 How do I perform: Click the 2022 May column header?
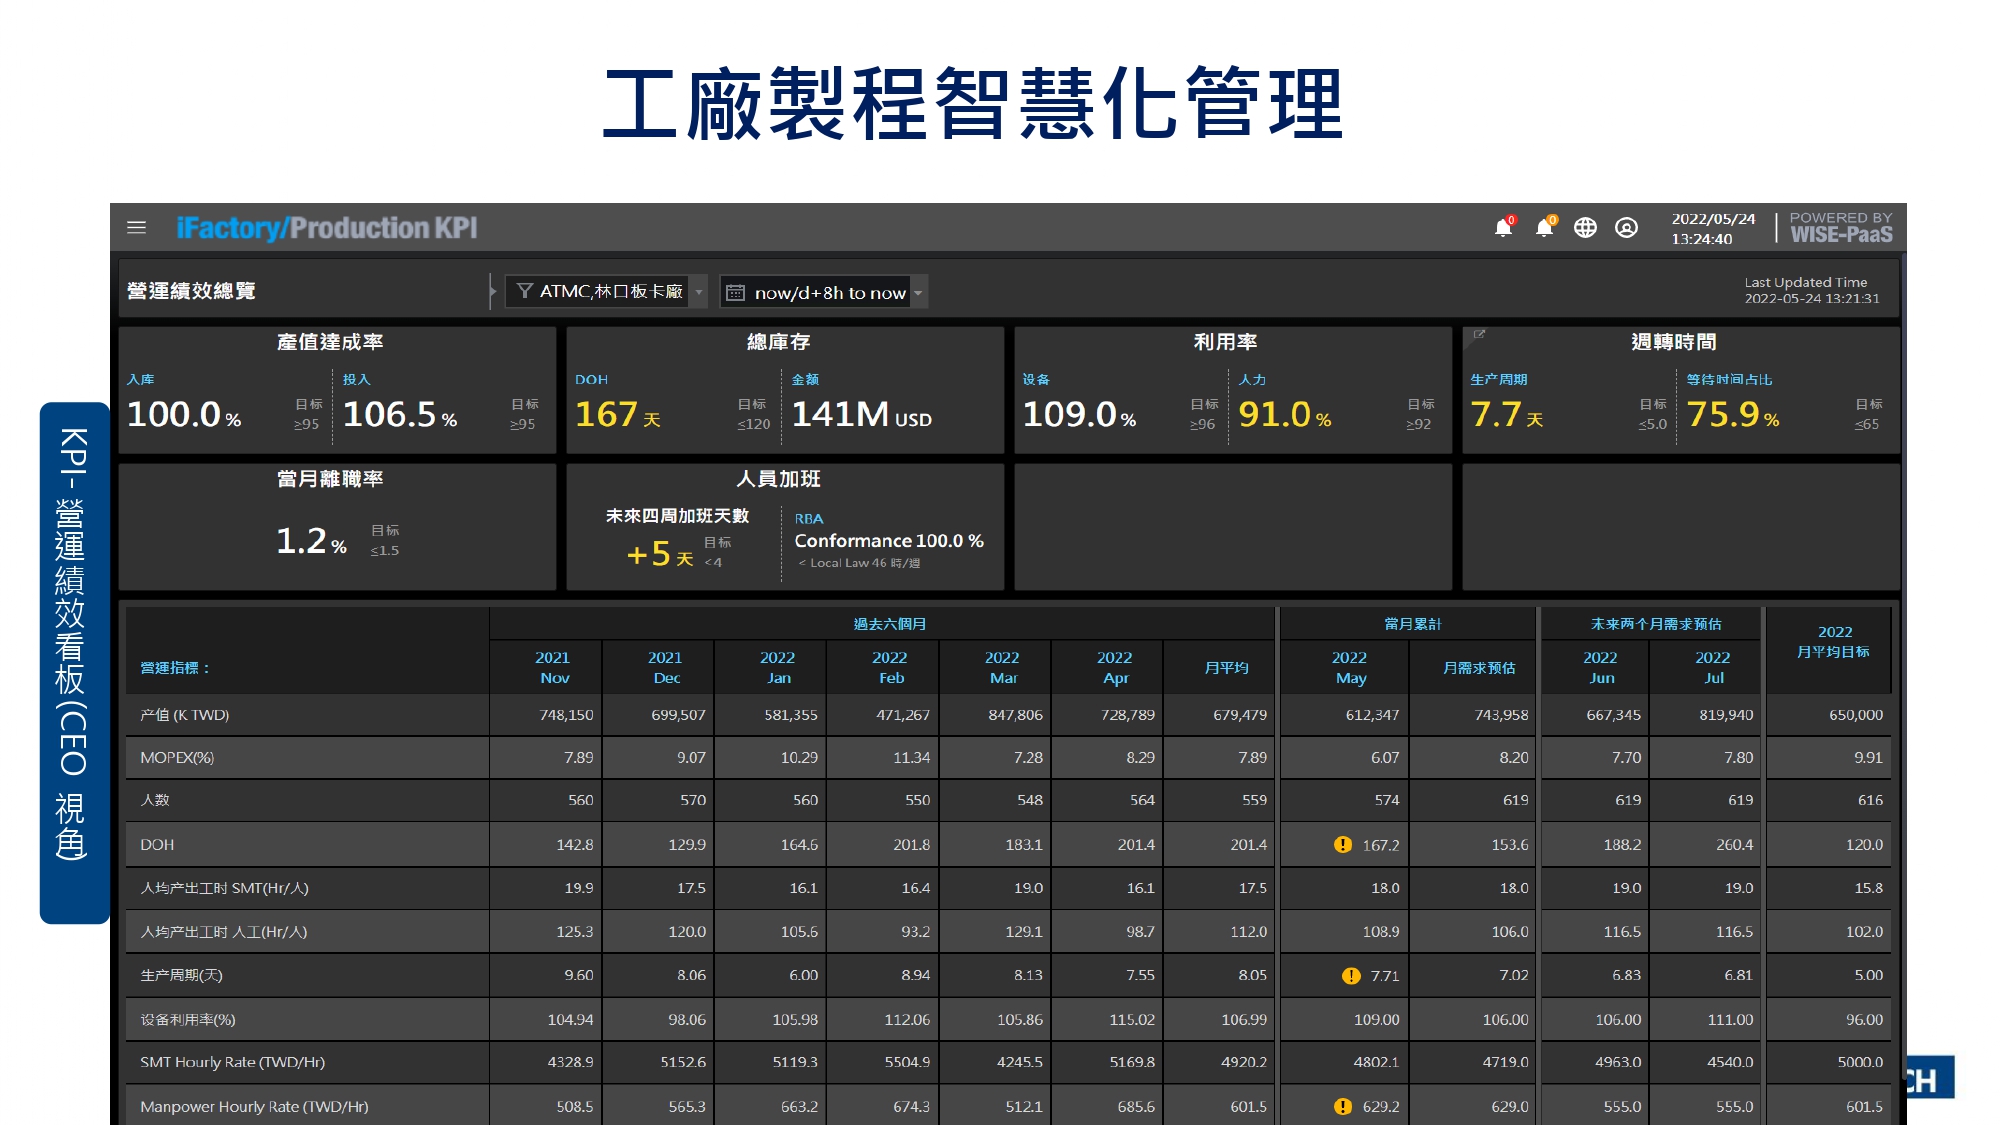coord(1349,667)
